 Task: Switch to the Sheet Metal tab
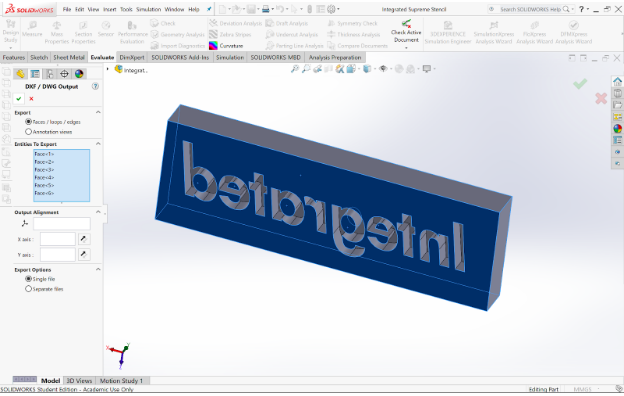coord(69,57)
